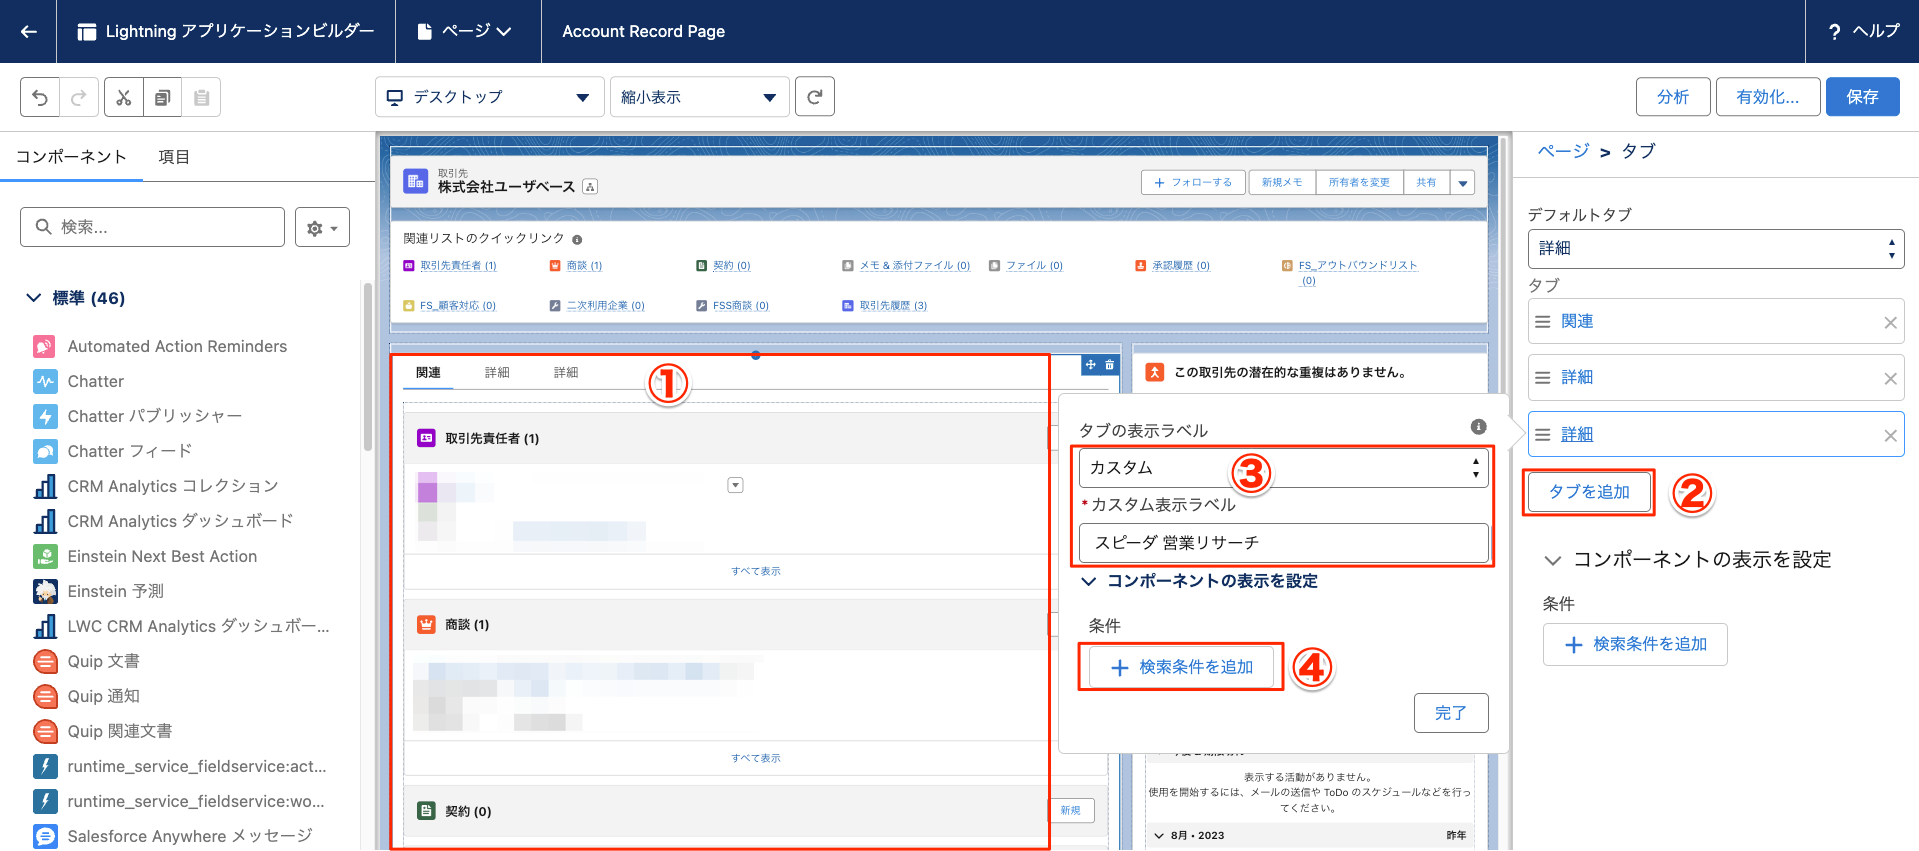Collapse the 標準 (46) components section
This screenshot has height=851, width=1919.
tap(34, 298)
